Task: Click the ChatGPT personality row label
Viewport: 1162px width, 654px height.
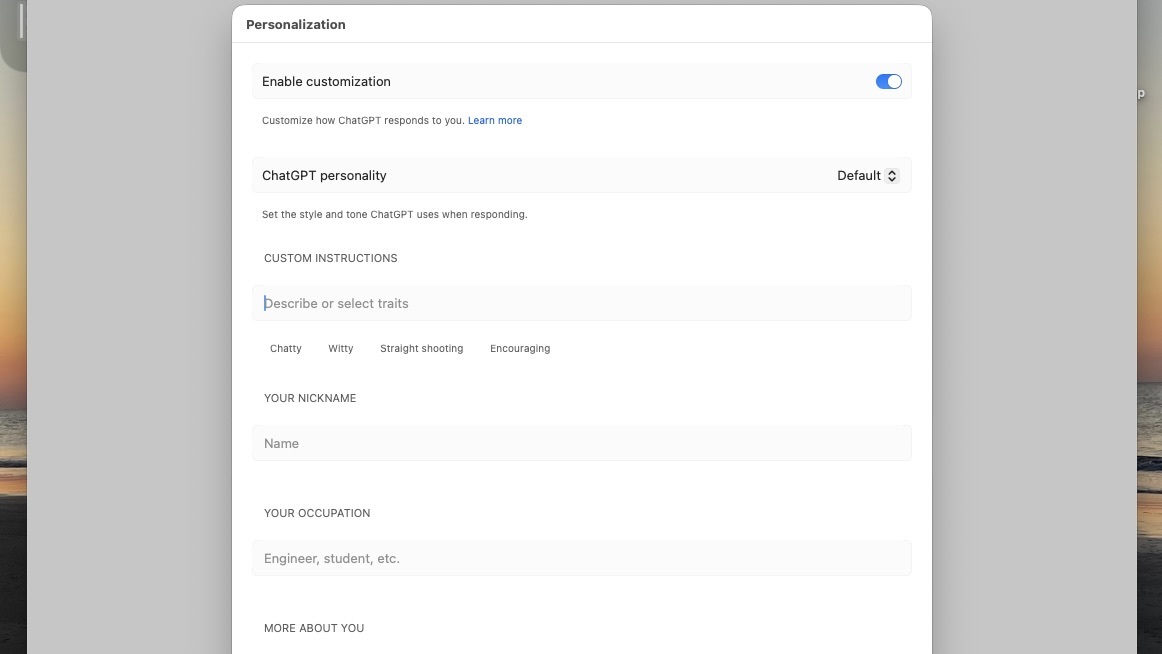Action: (324, 176)
